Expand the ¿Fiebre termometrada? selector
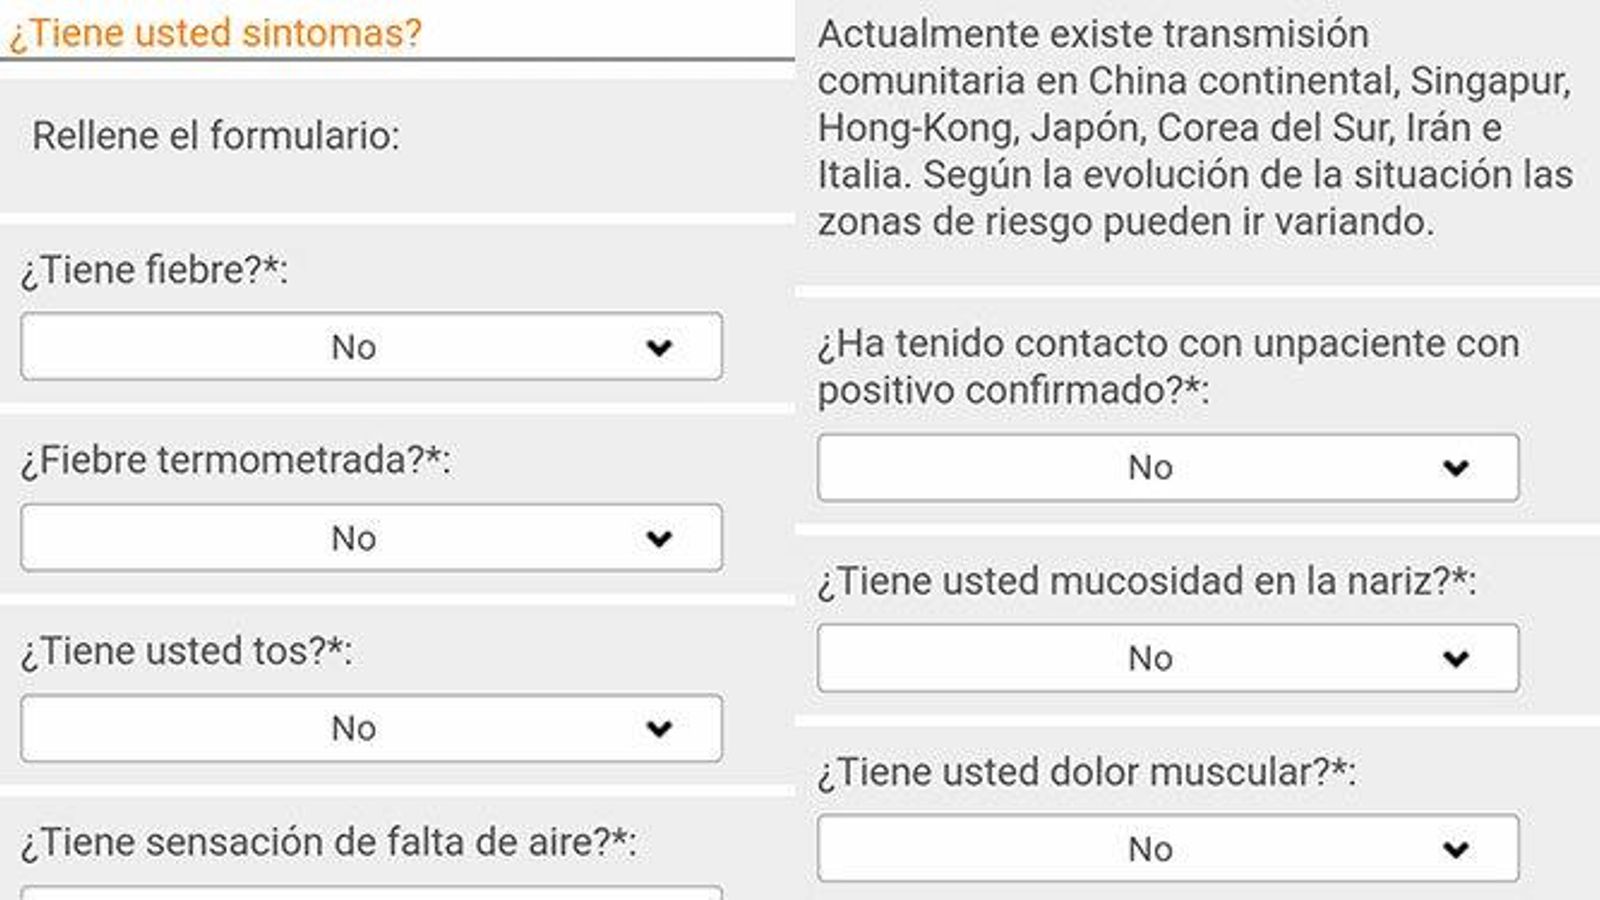This screenshot has height=900, width=1600. 370,538
